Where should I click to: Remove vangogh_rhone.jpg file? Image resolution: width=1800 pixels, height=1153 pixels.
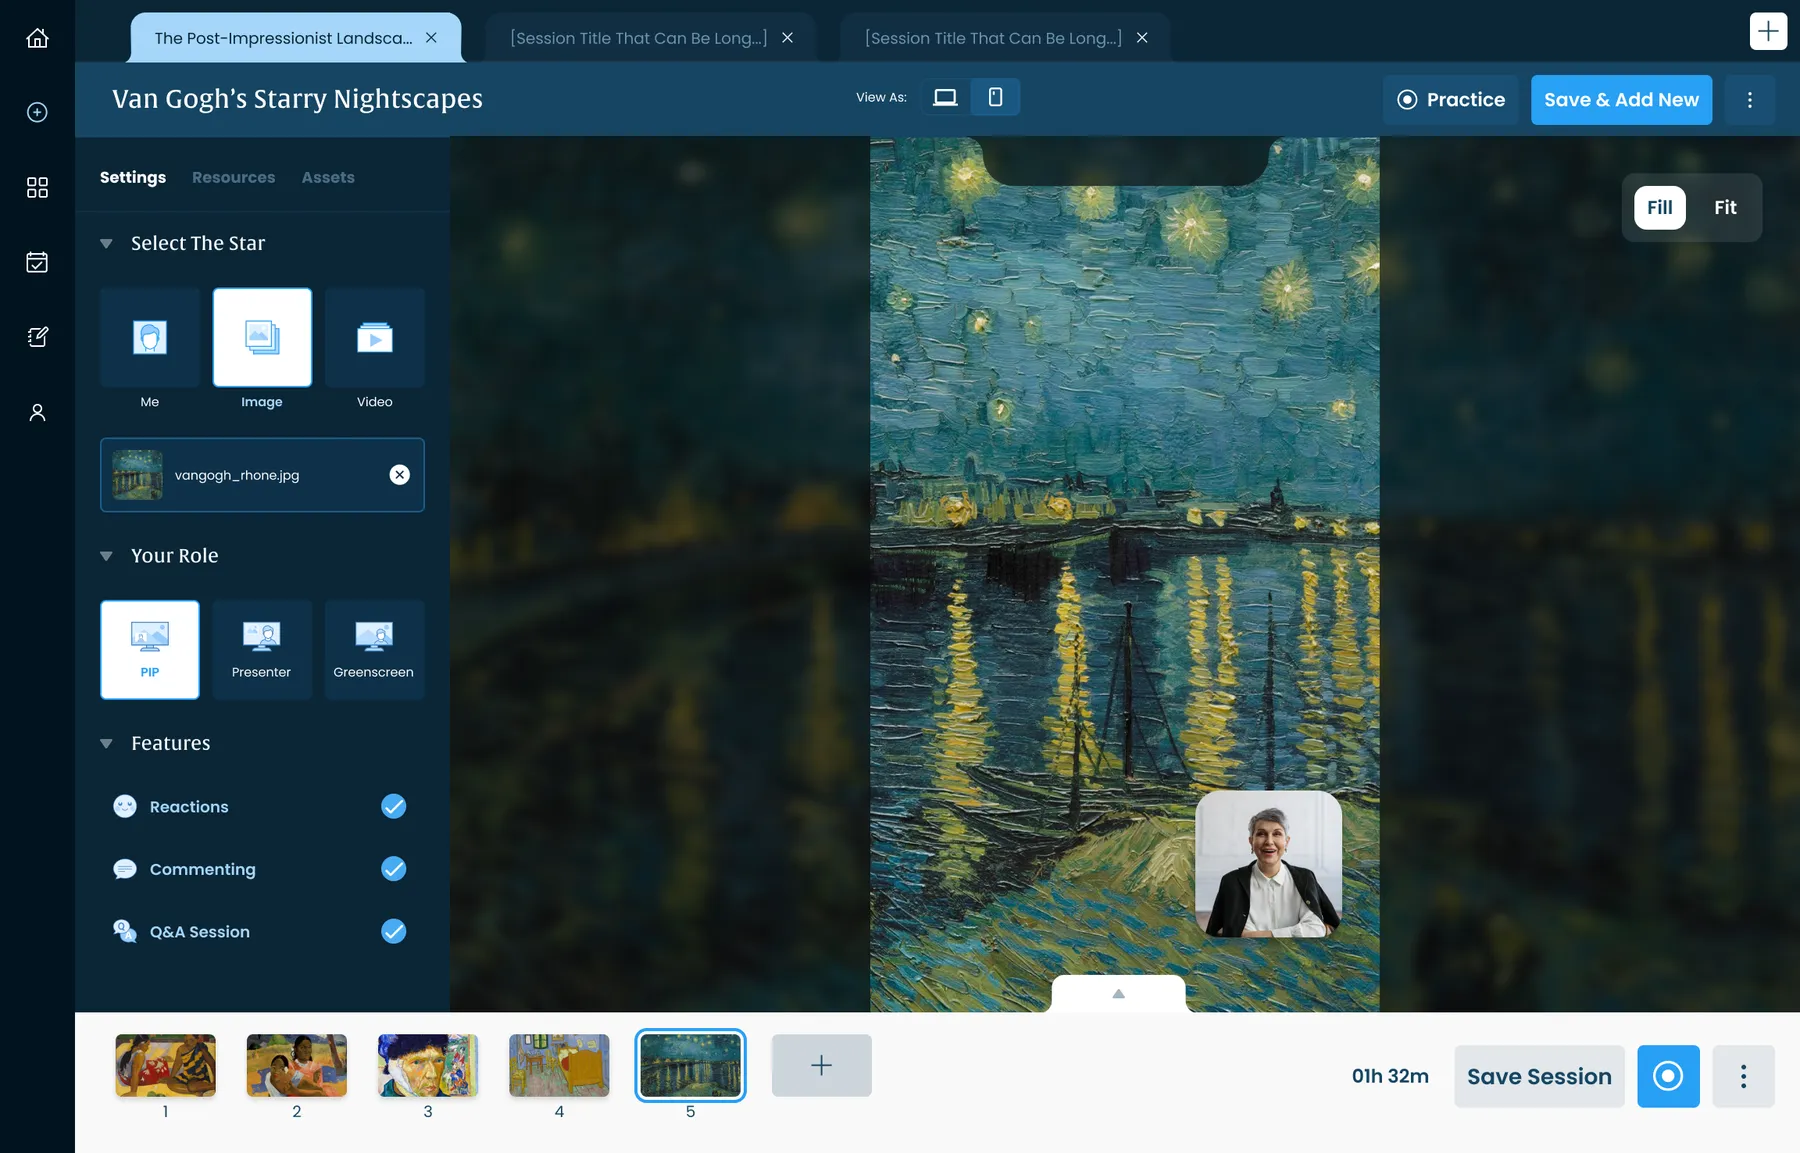399,475
